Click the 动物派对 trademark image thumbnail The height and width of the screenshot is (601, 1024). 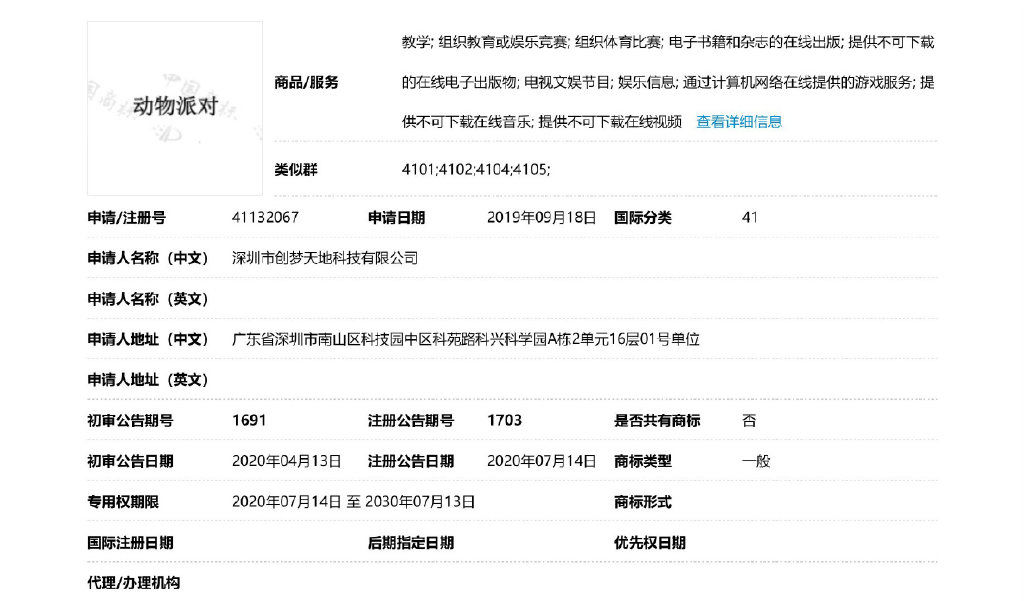coord(175,108)
